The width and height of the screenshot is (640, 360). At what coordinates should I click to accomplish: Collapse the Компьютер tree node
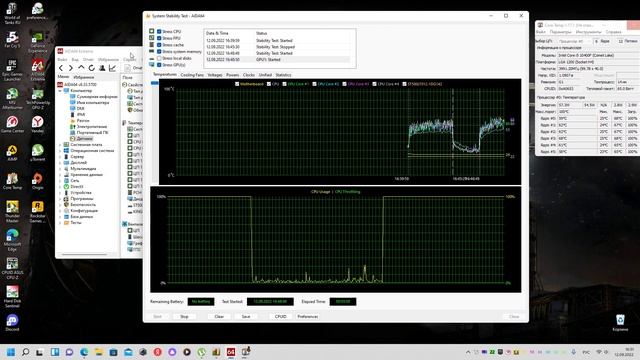pos(60,91)
